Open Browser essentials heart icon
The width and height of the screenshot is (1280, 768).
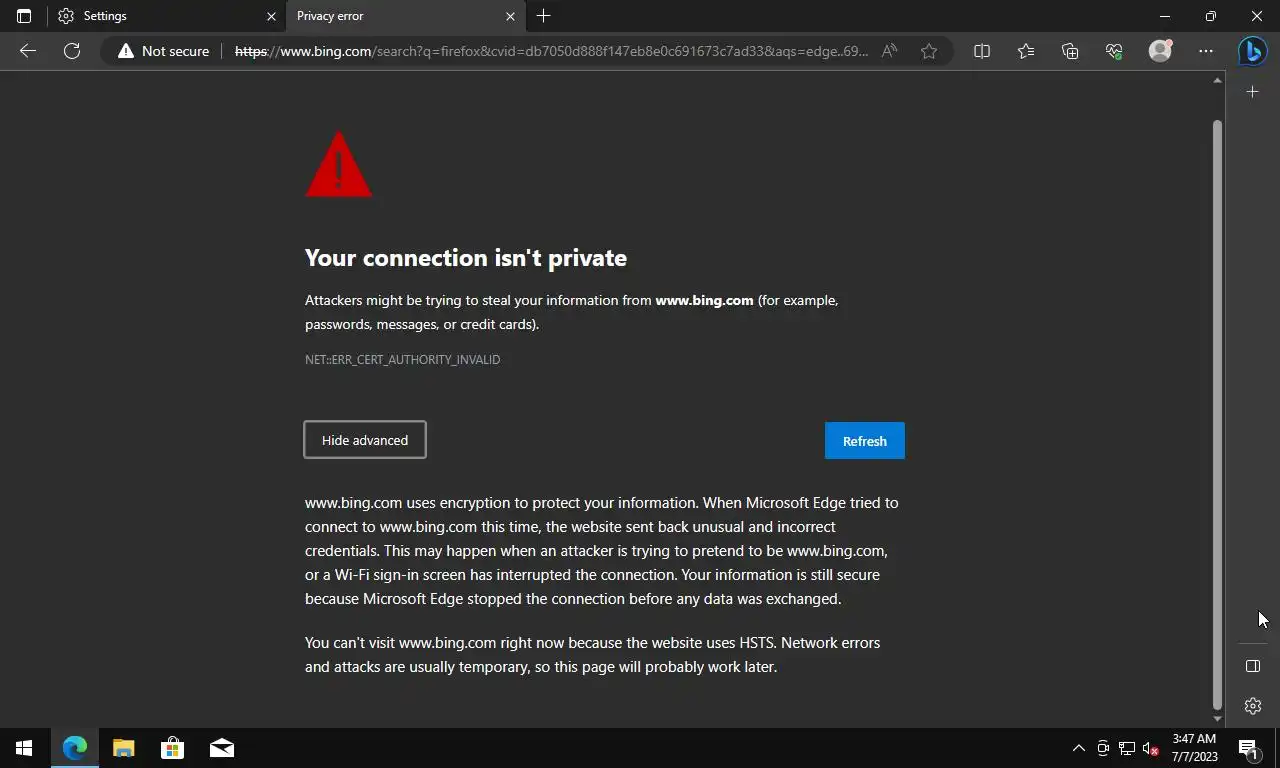click(1114, 51)
